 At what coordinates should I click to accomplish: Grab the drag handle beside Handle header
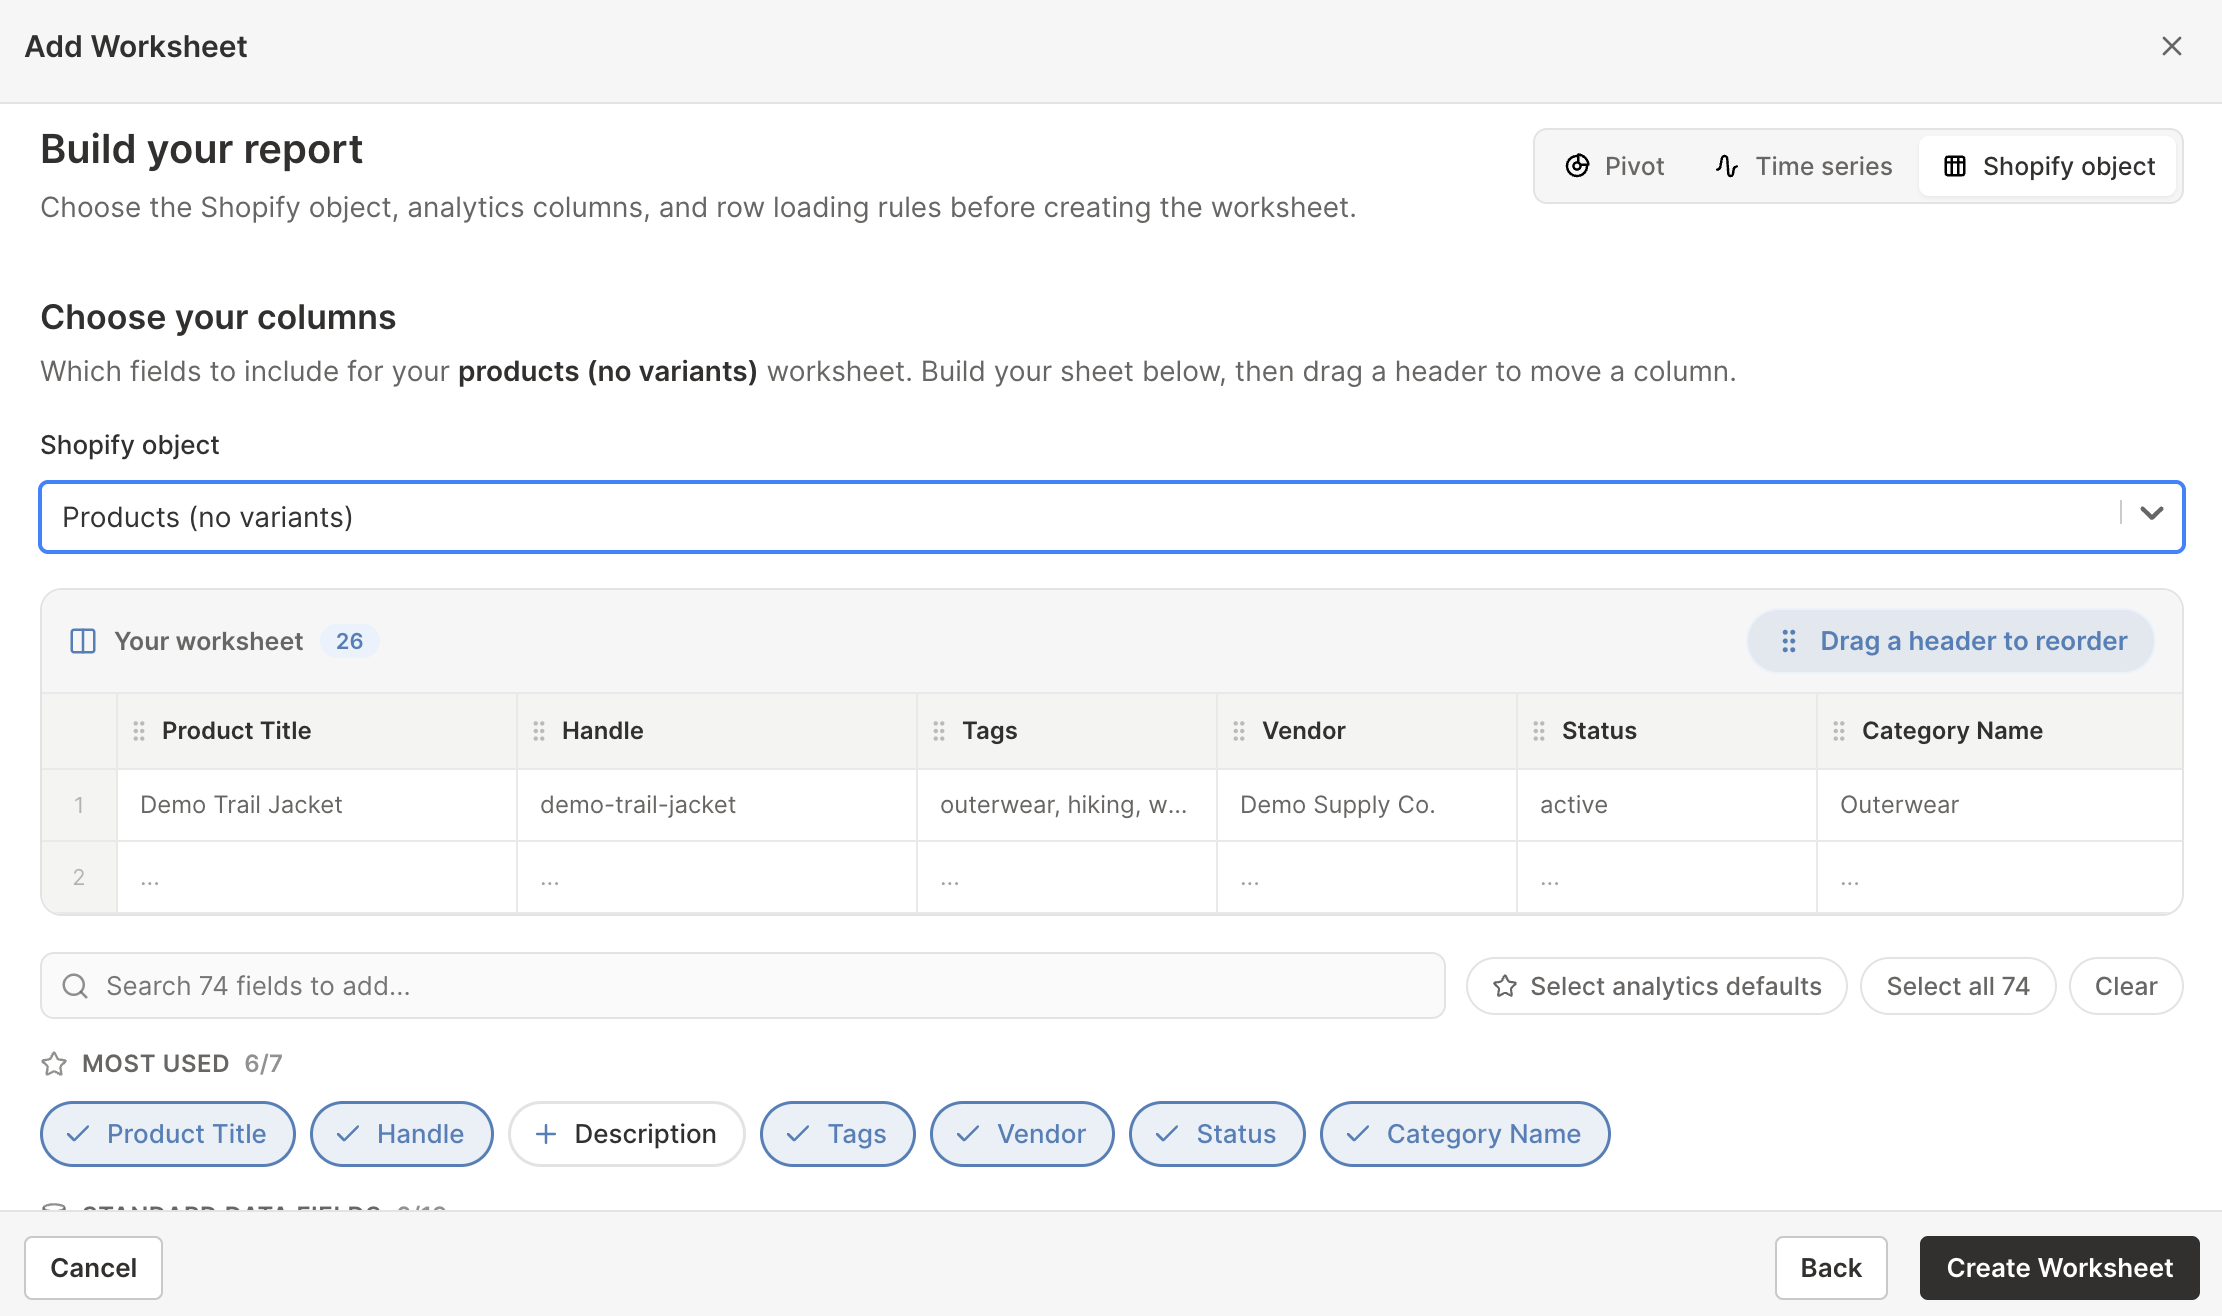[x=539, y=731]
